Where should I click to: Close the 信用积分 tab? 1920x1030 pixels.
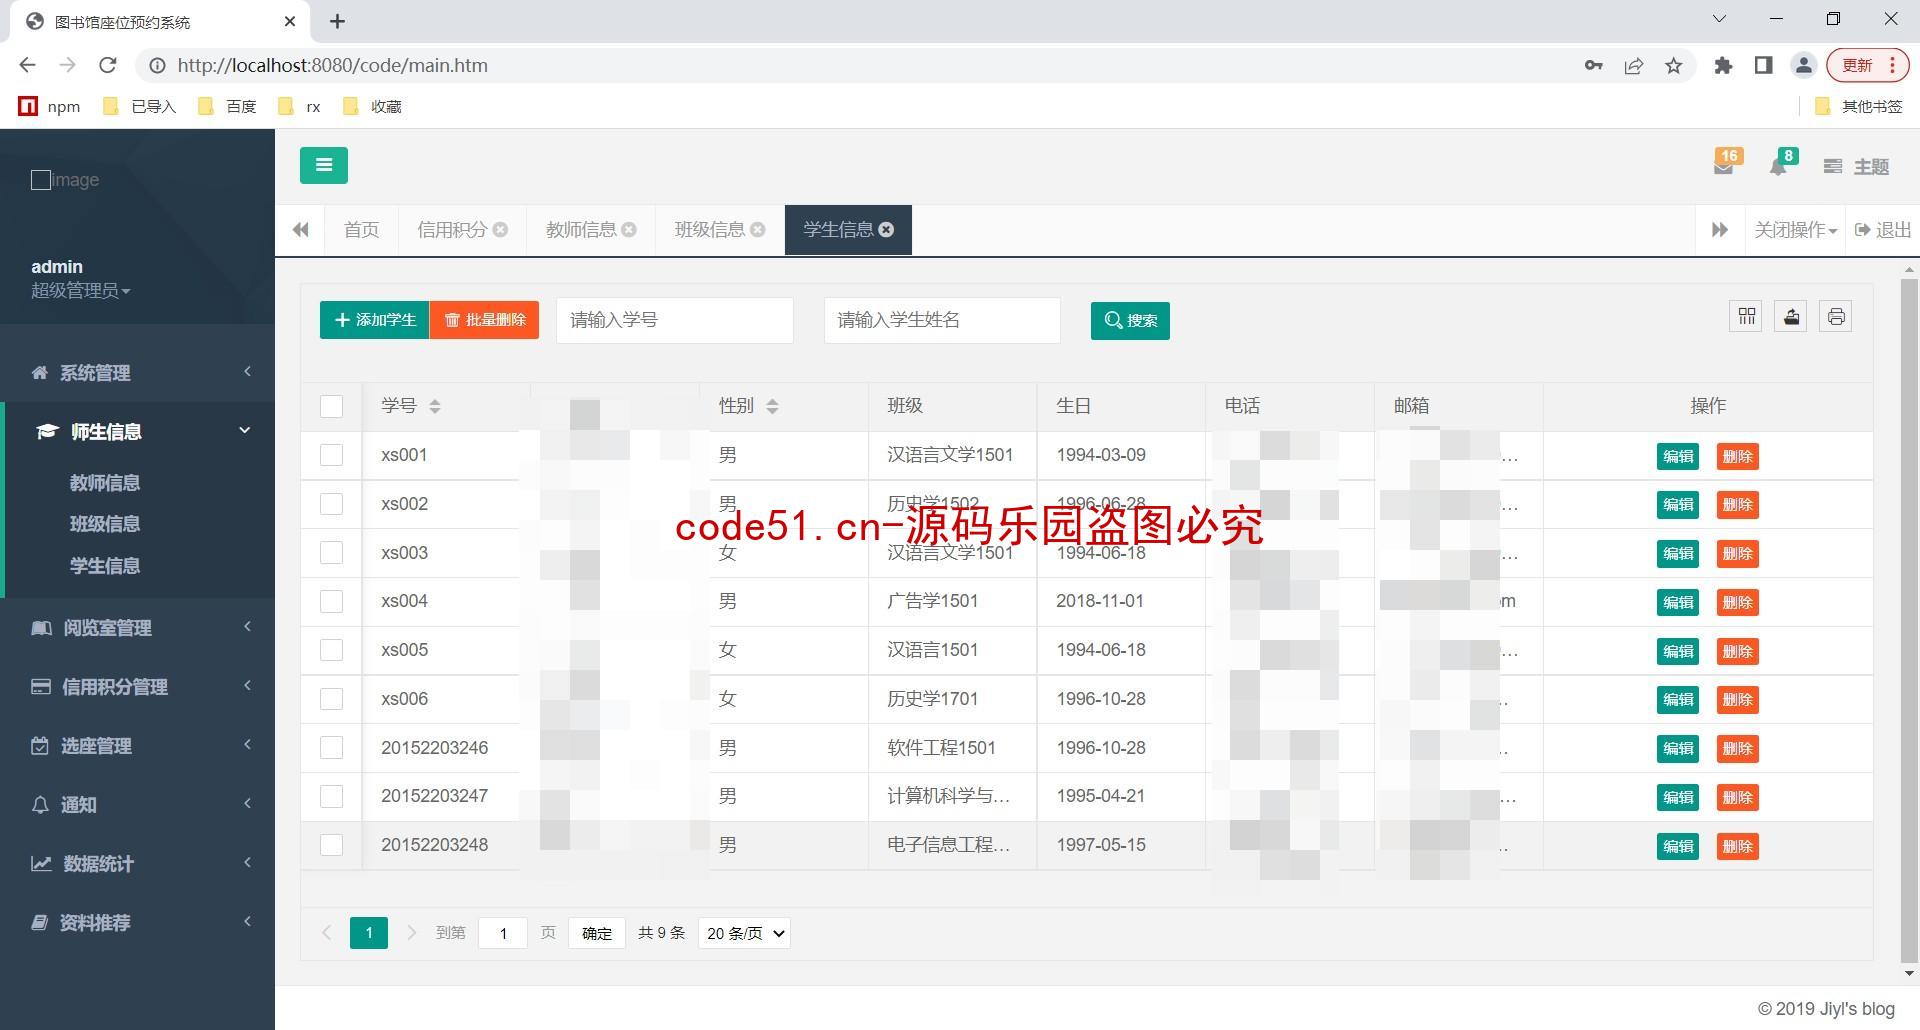(x=500, y=230)
